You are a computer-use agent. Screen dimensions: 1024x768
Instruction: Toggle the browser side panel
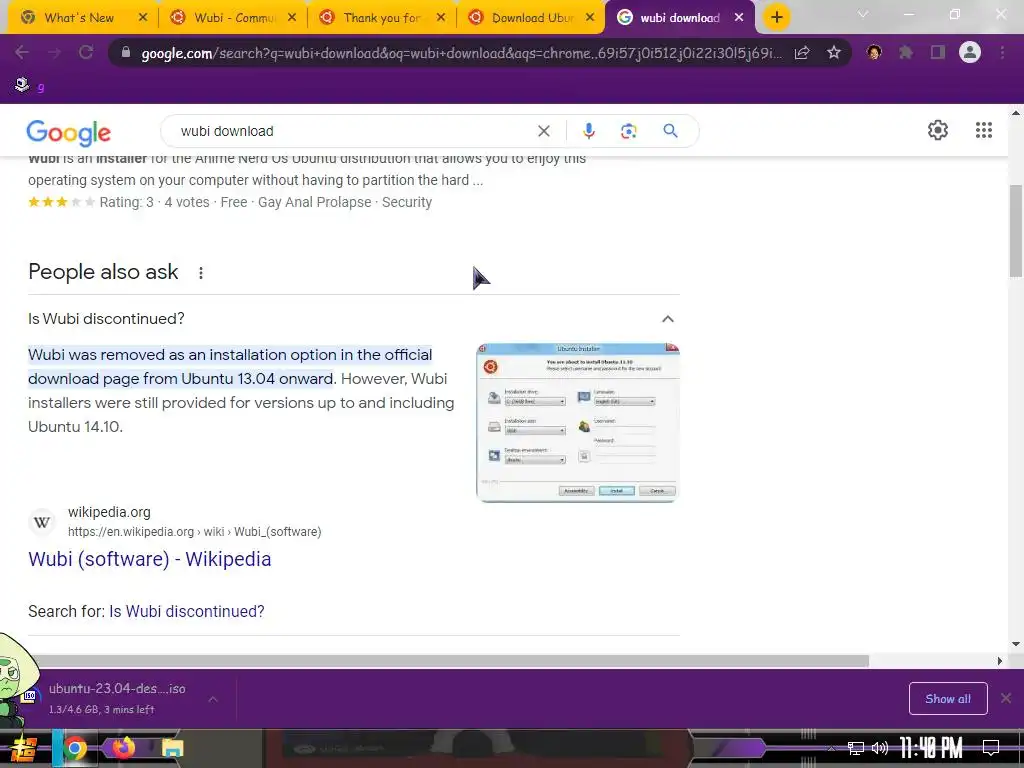pyautogui.click(x=938, y=52)
